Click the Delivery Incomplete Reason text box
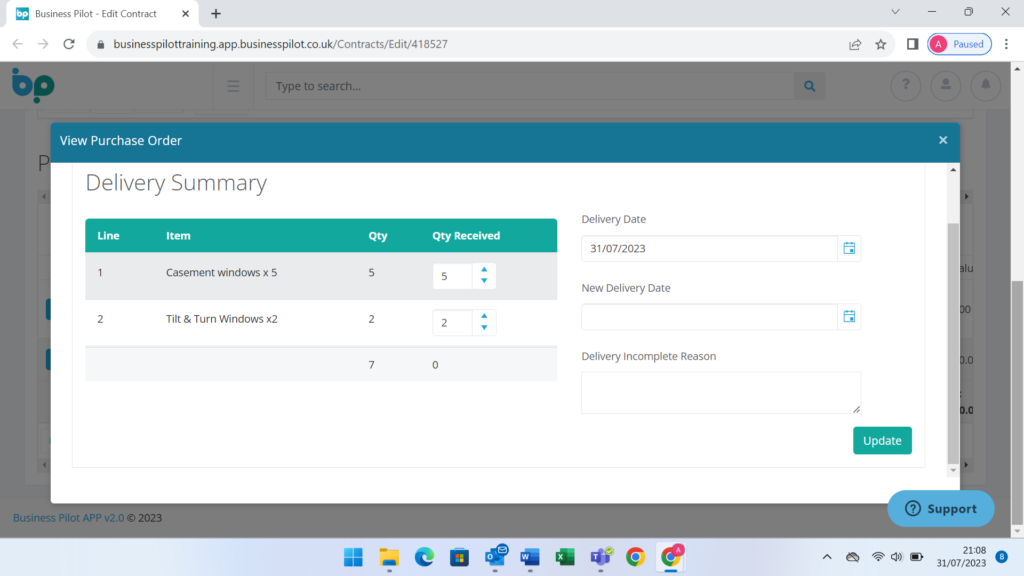 tap(720, 392)
